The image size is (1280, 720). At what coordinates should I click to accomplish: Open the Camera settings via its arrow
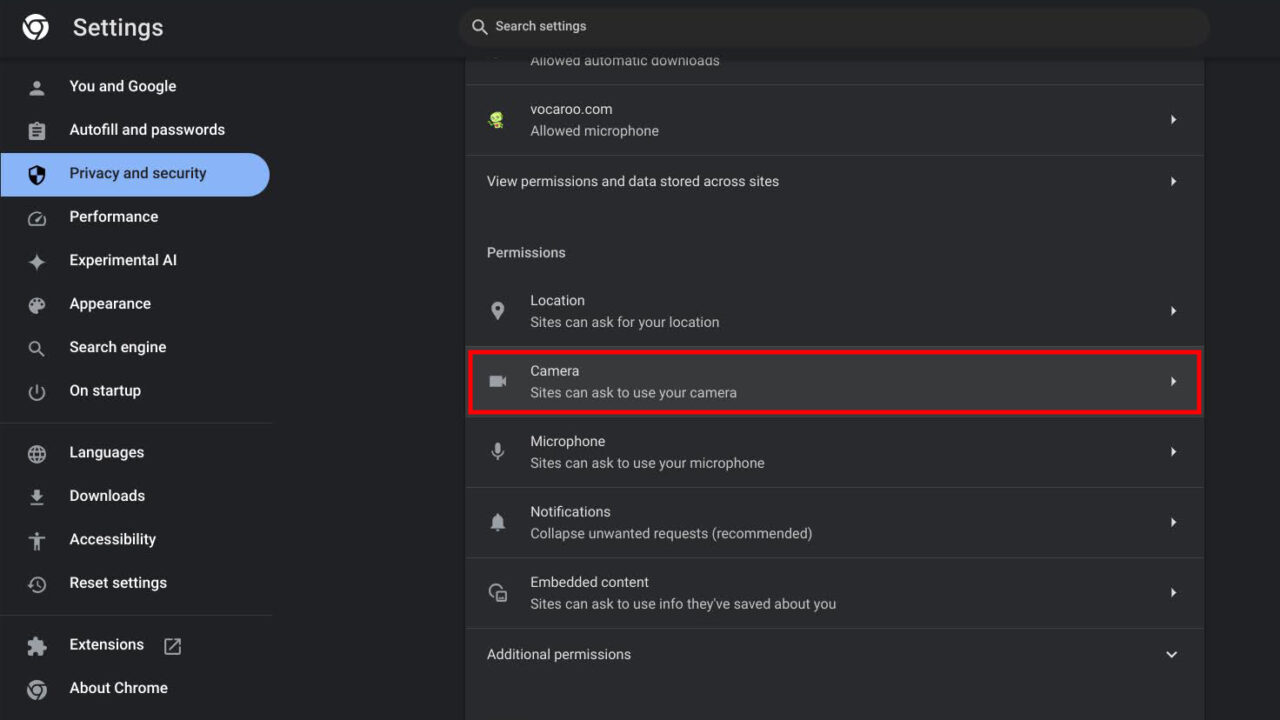(1173, 381)
